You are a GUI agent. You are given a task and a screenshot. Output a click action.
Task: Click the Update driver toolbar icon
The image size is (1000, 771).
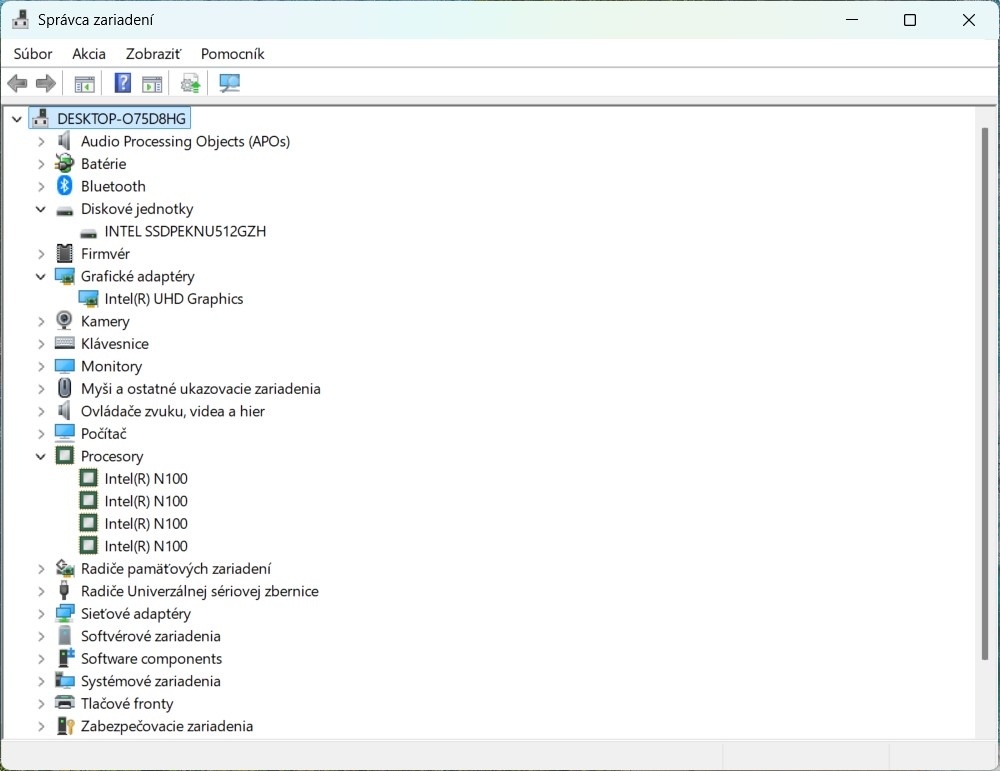tap(190, 84)
